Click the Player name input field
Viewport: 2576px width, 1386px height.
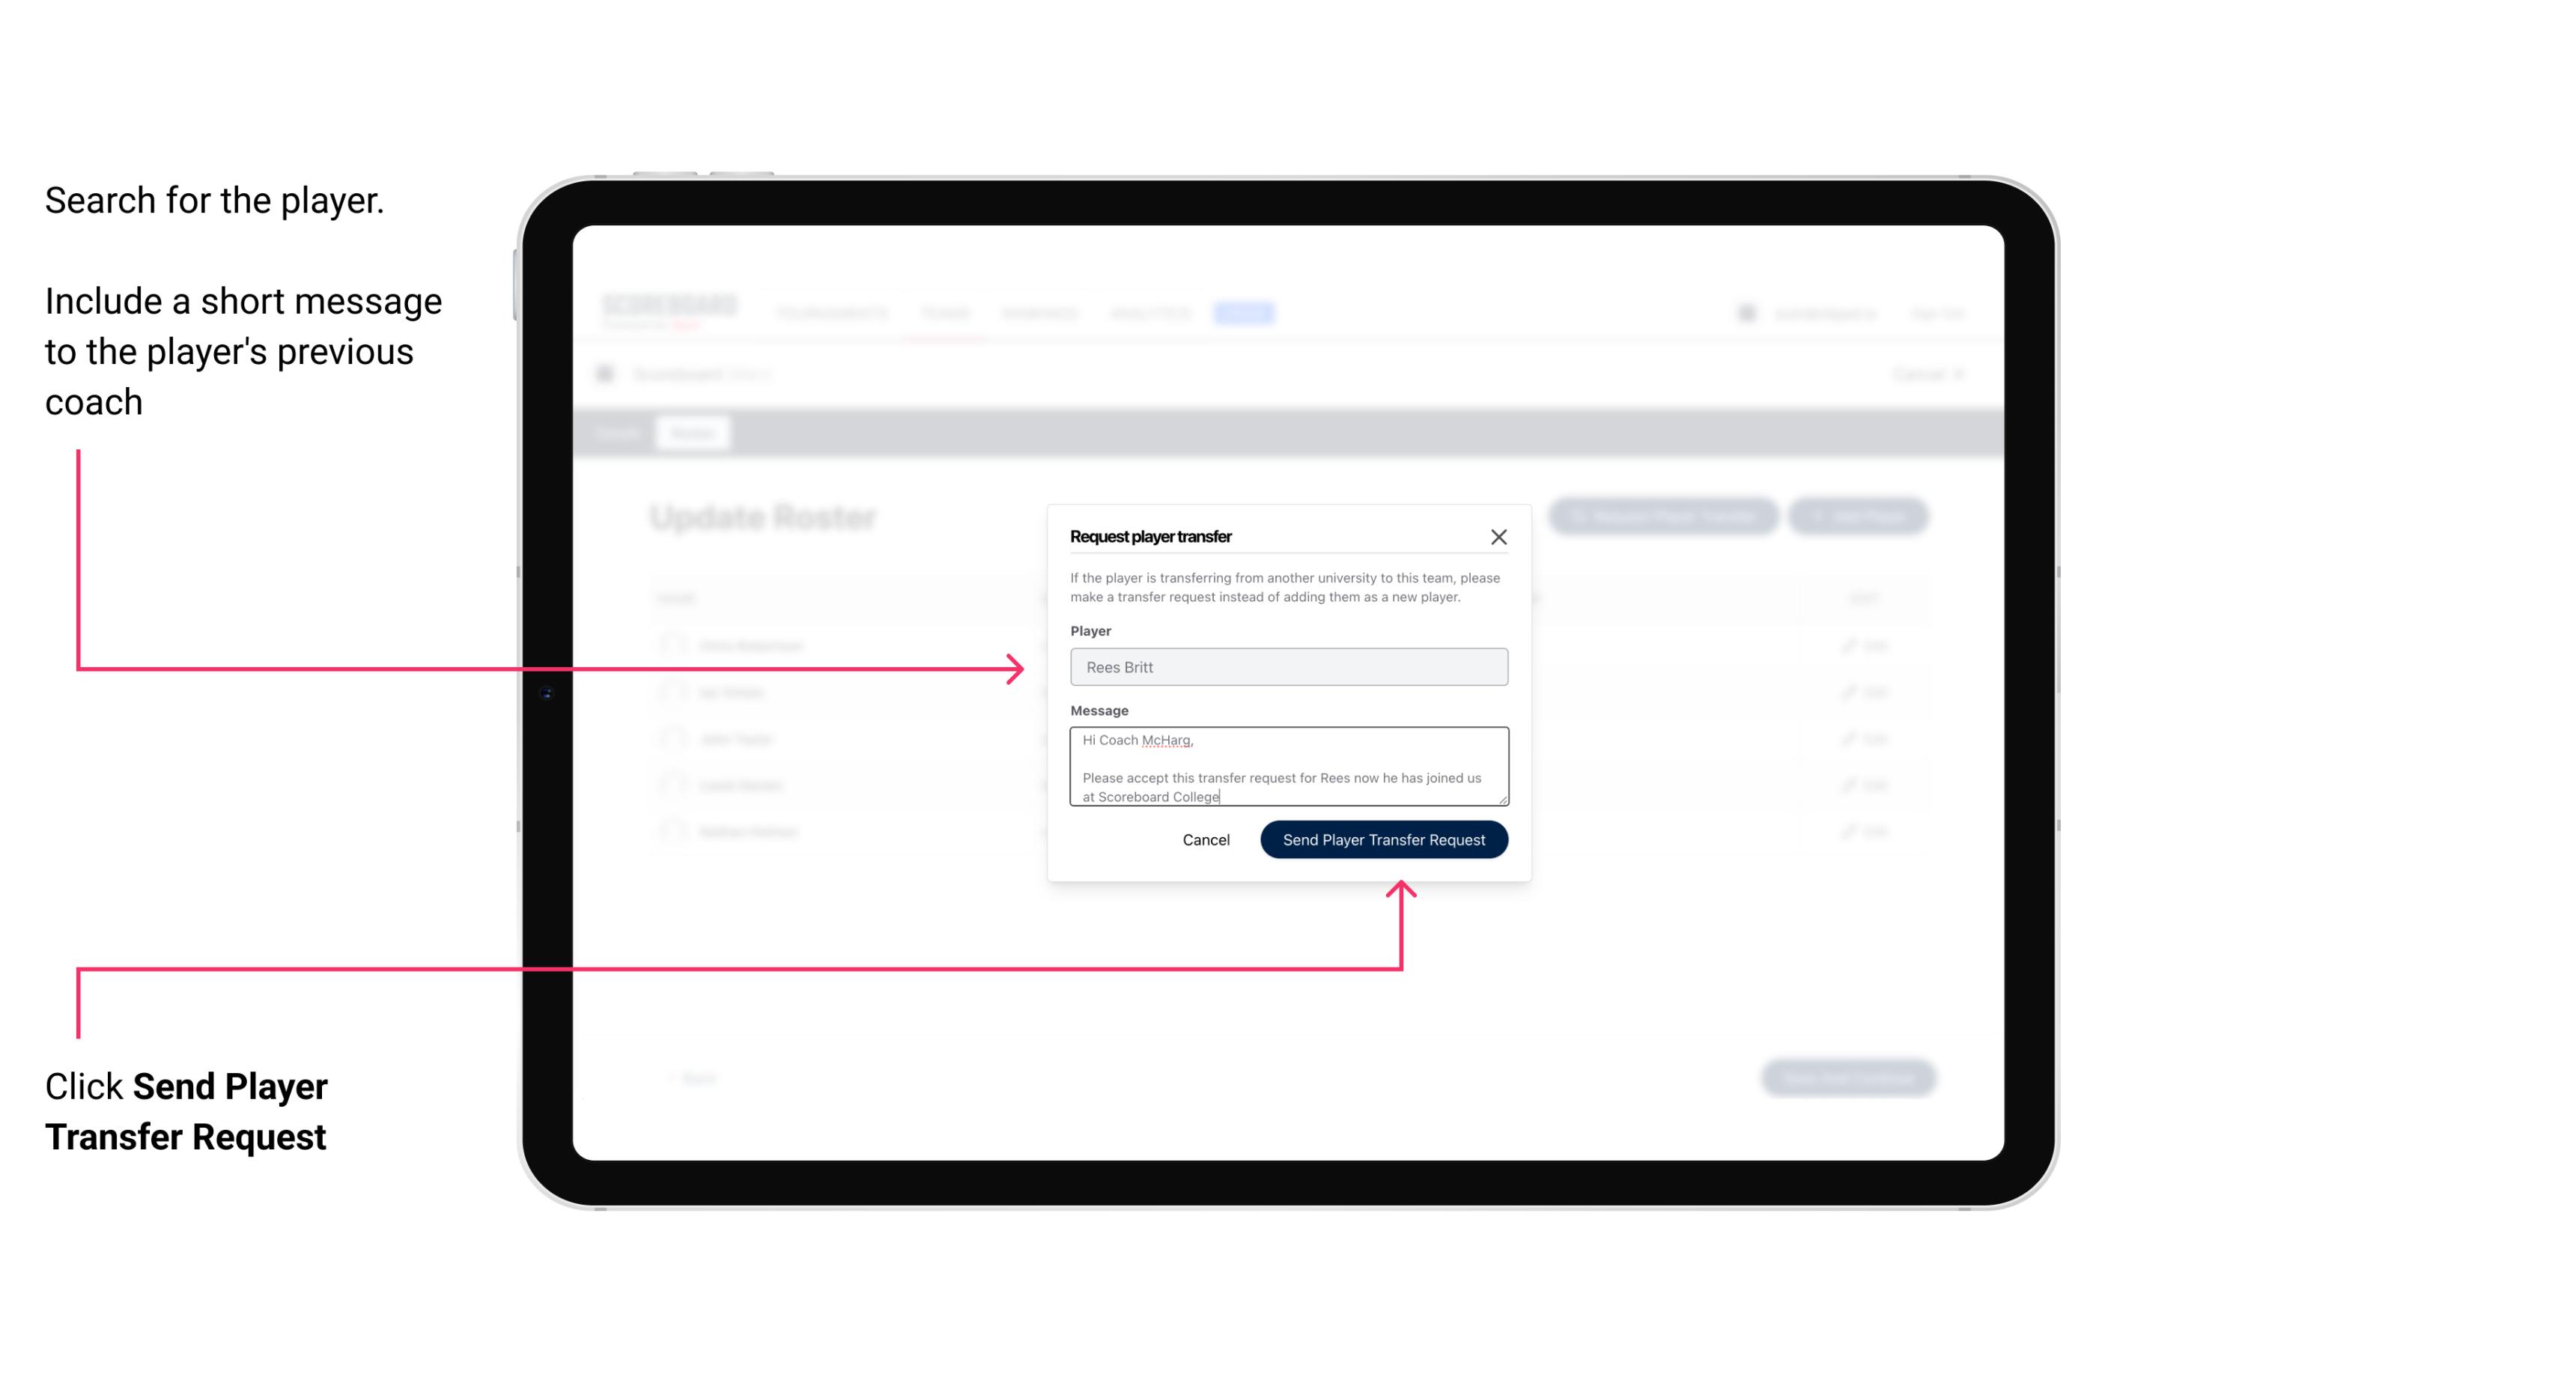(x=1287, y=667)
